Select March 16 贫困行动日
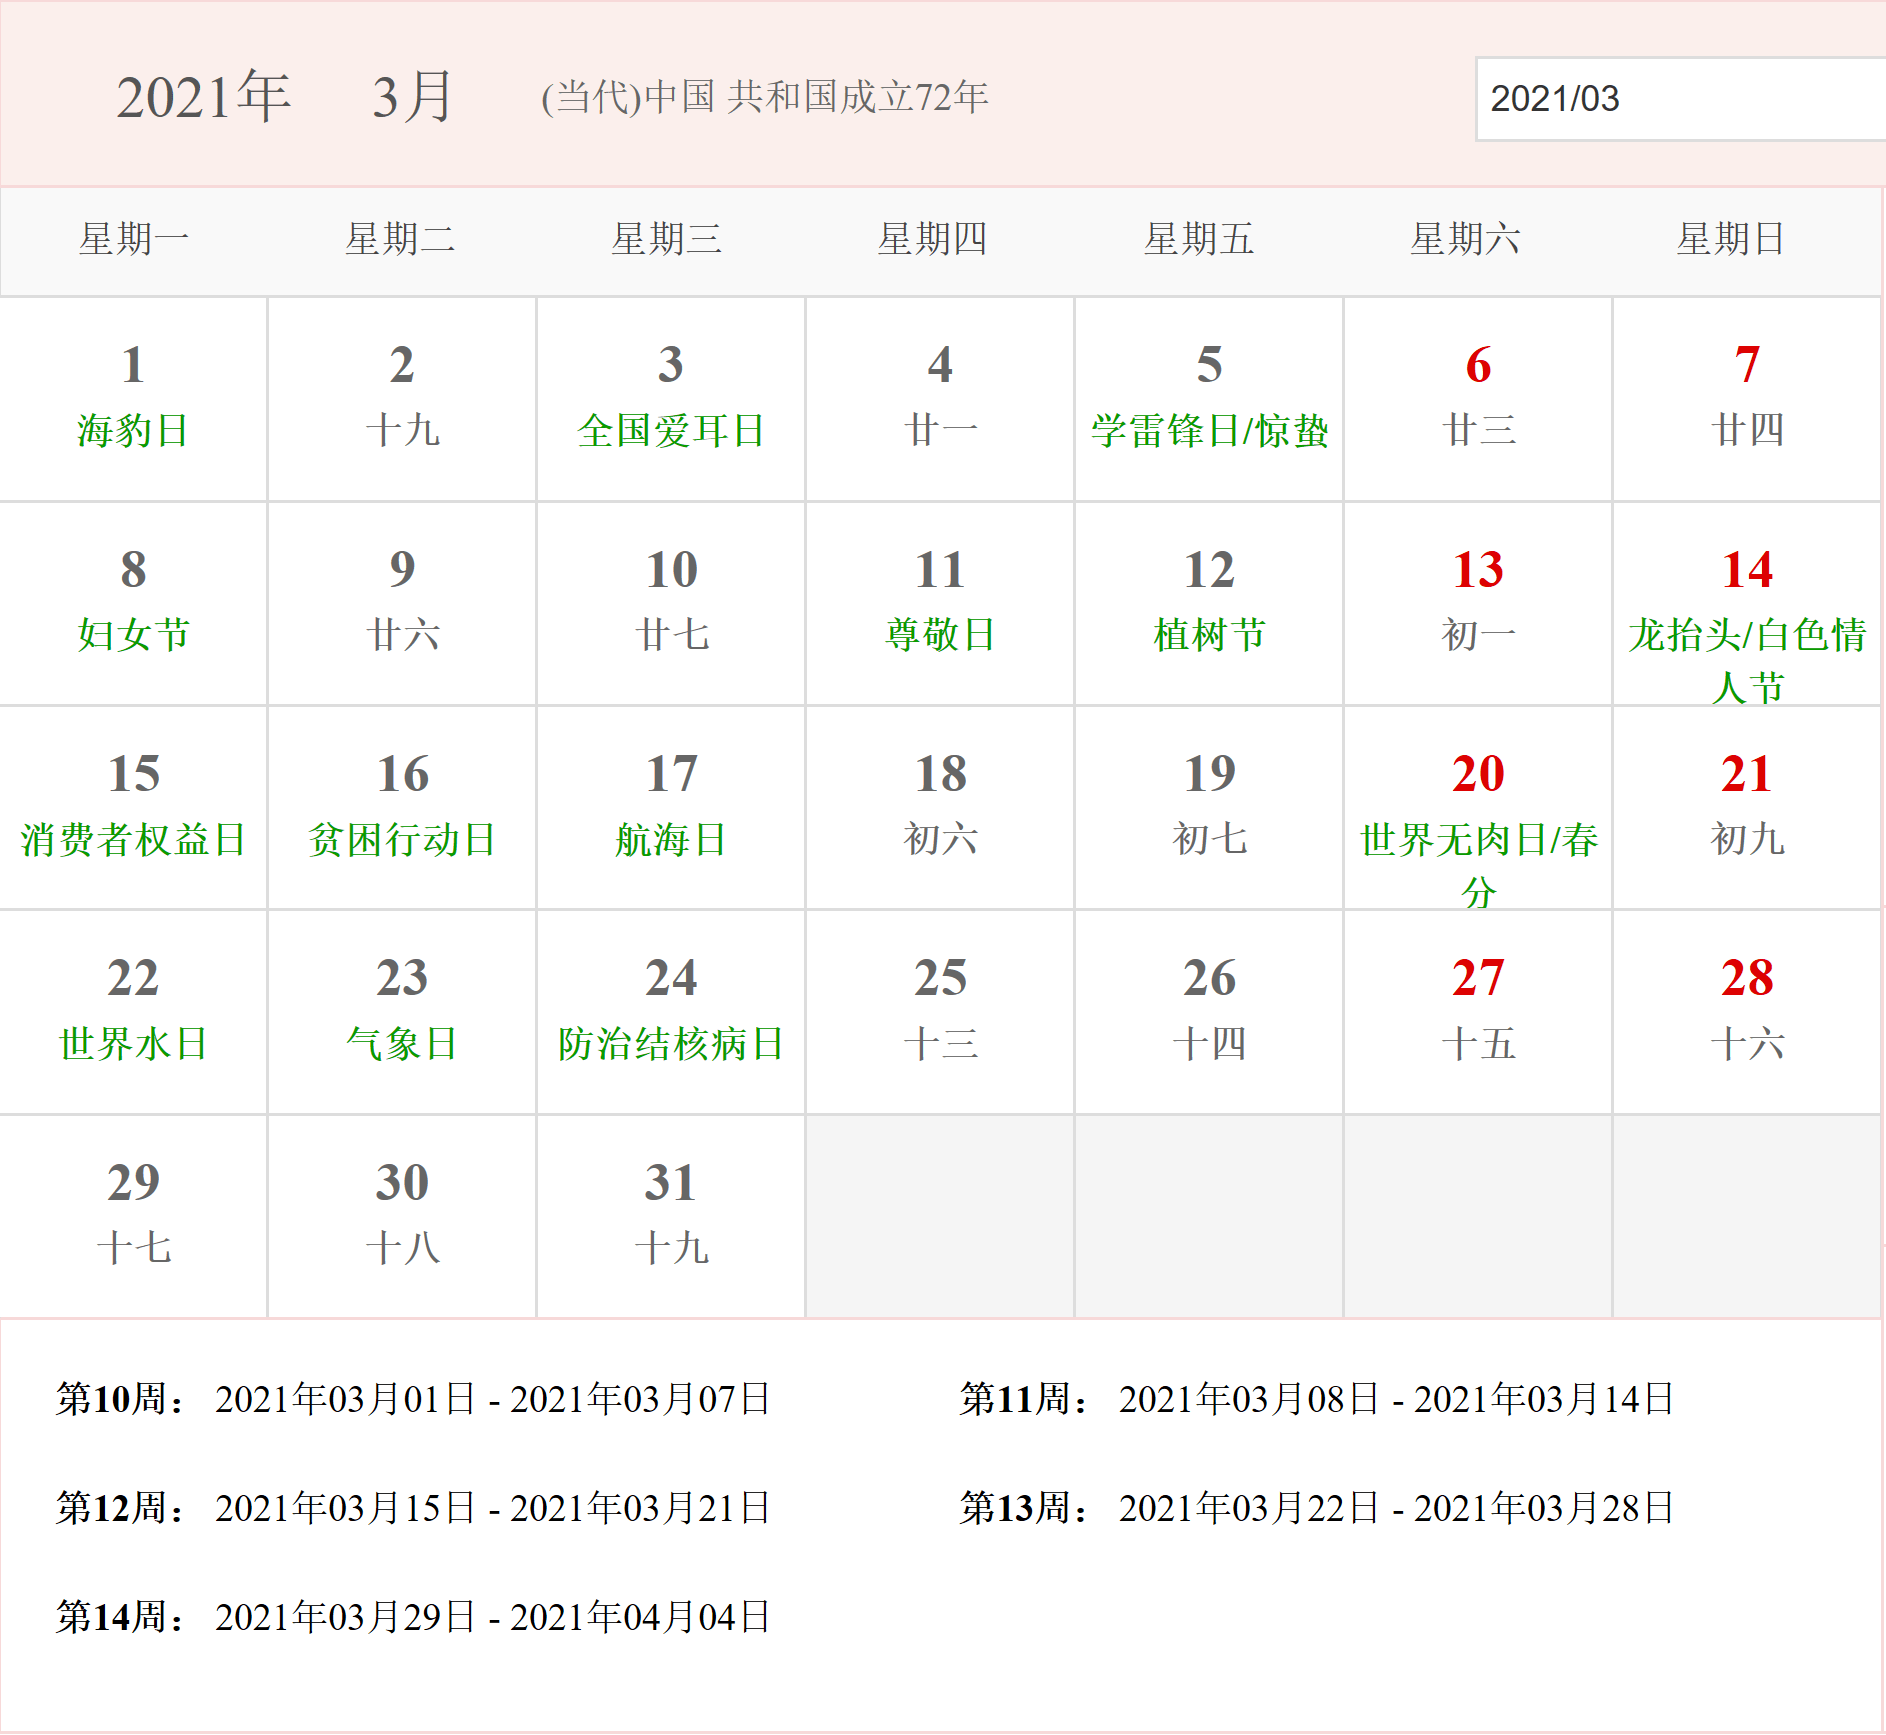Image resolution: width=1886 pixels, height=1735 pixels. click(x=402, y=808)
